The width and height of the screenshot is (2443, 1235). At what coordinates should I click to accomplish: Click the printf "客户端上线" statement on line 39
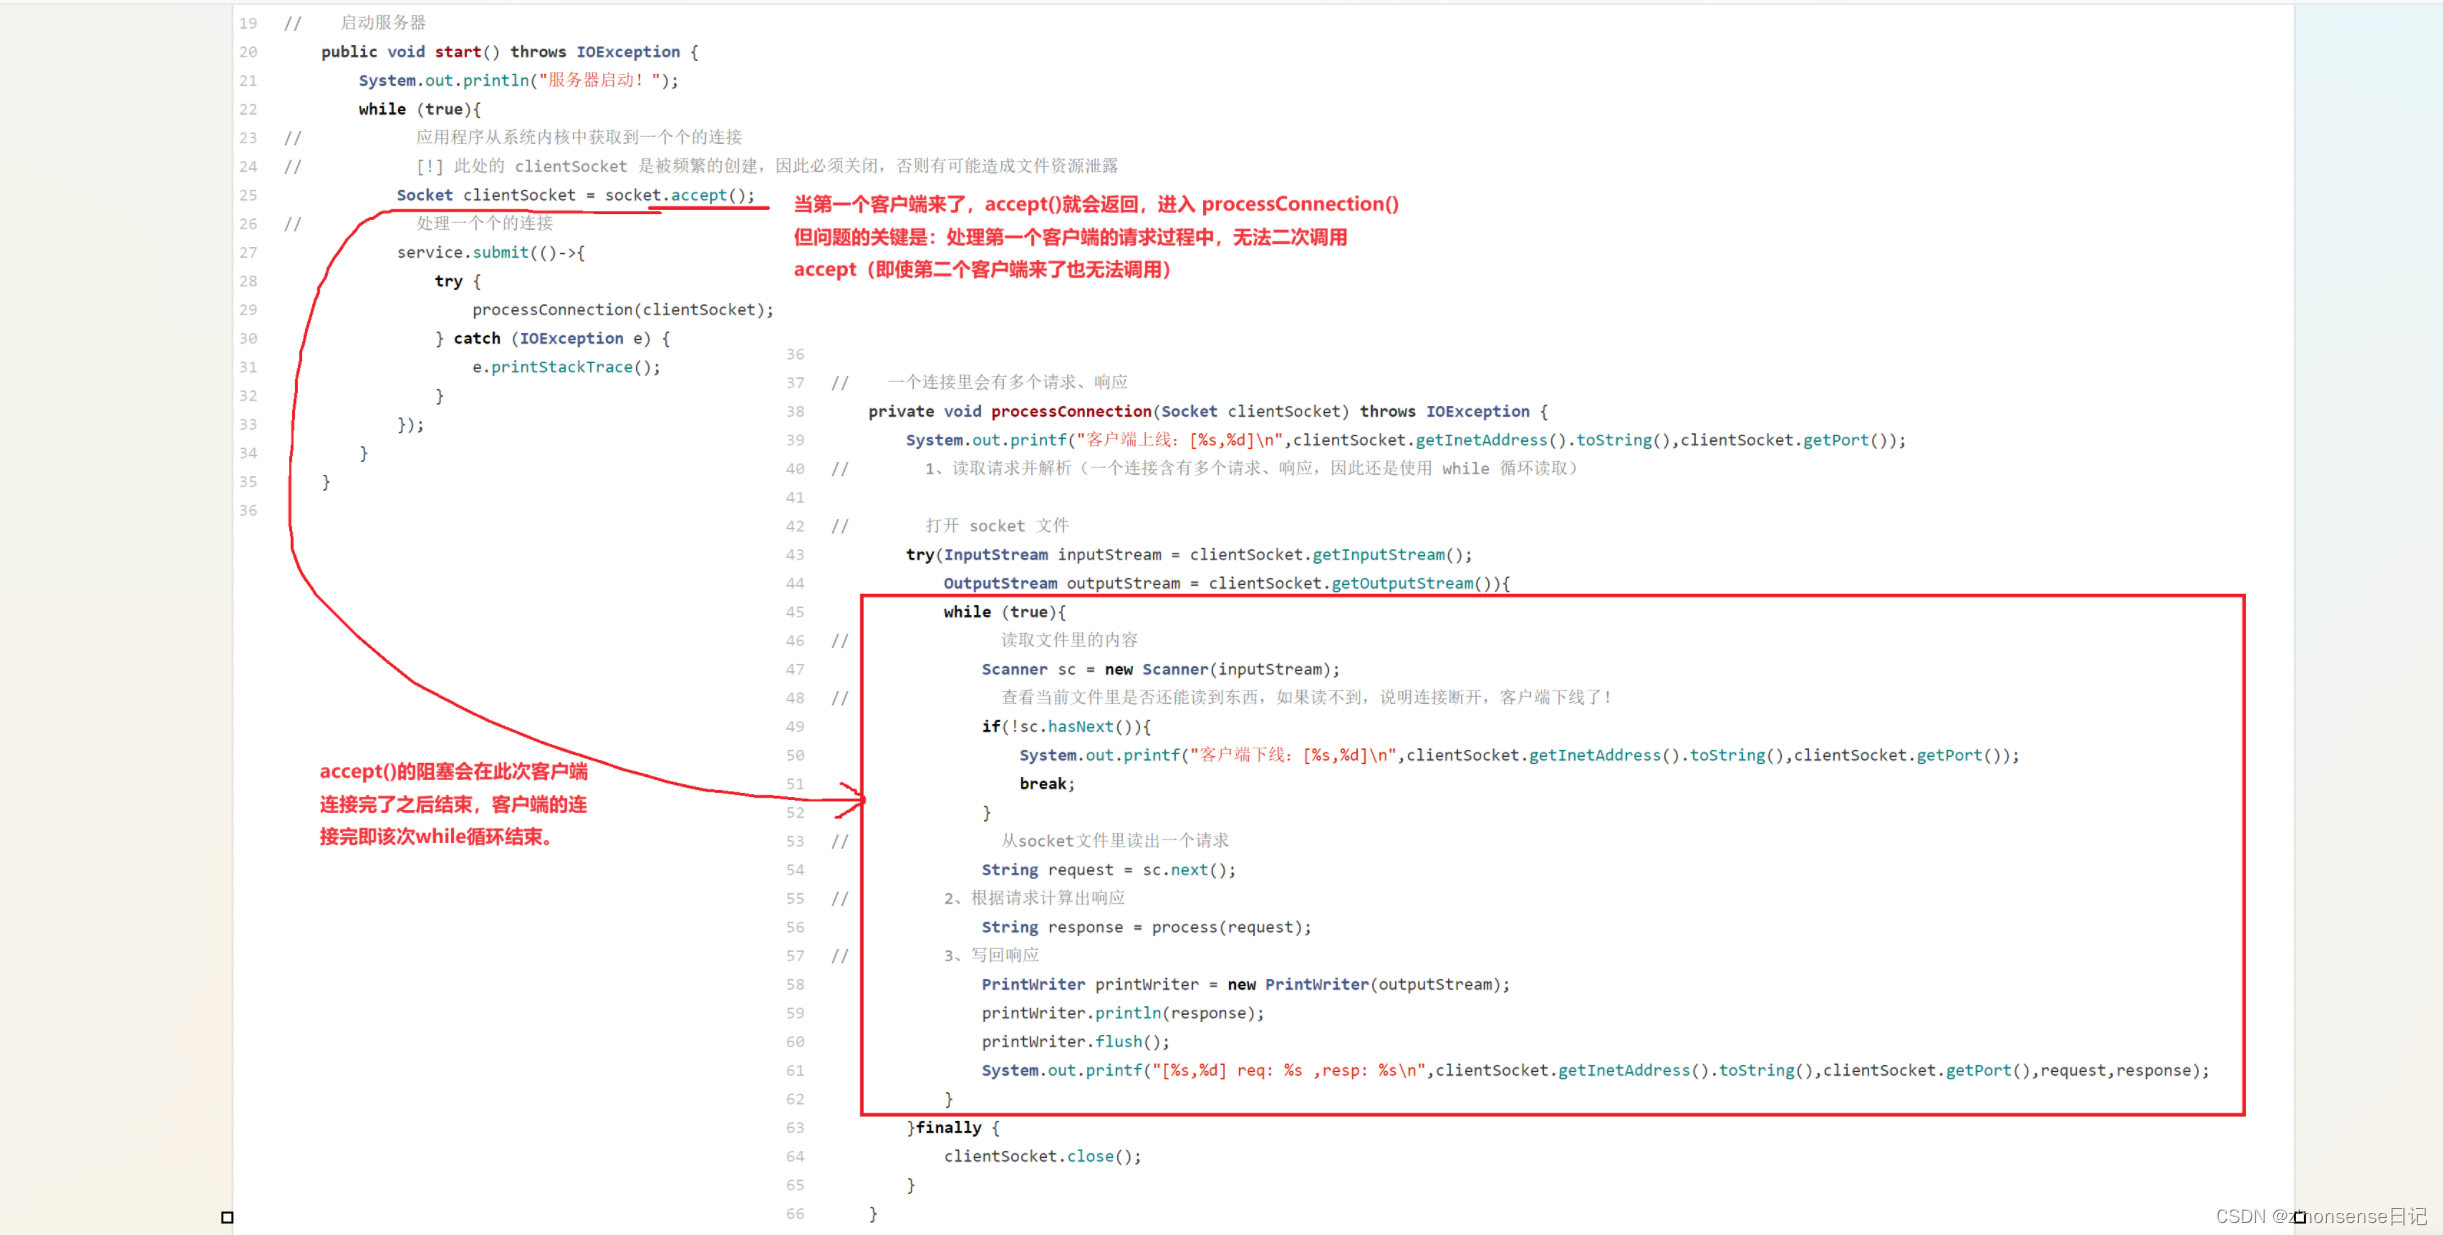1406,440
